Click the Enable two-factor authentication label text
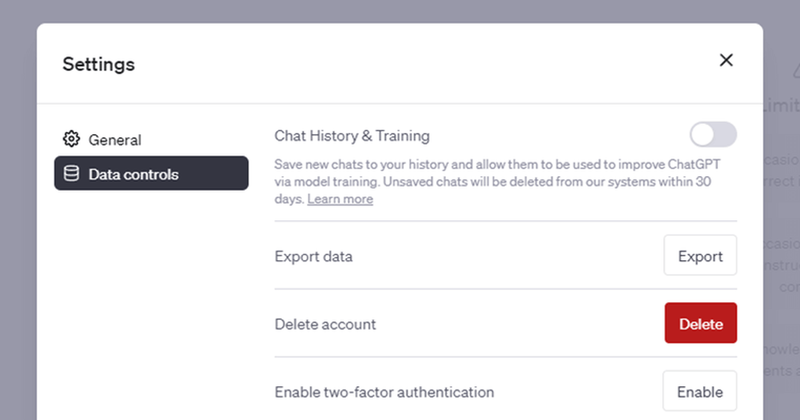The width and height of the screenshot is (800, 420). coord(384,391)
